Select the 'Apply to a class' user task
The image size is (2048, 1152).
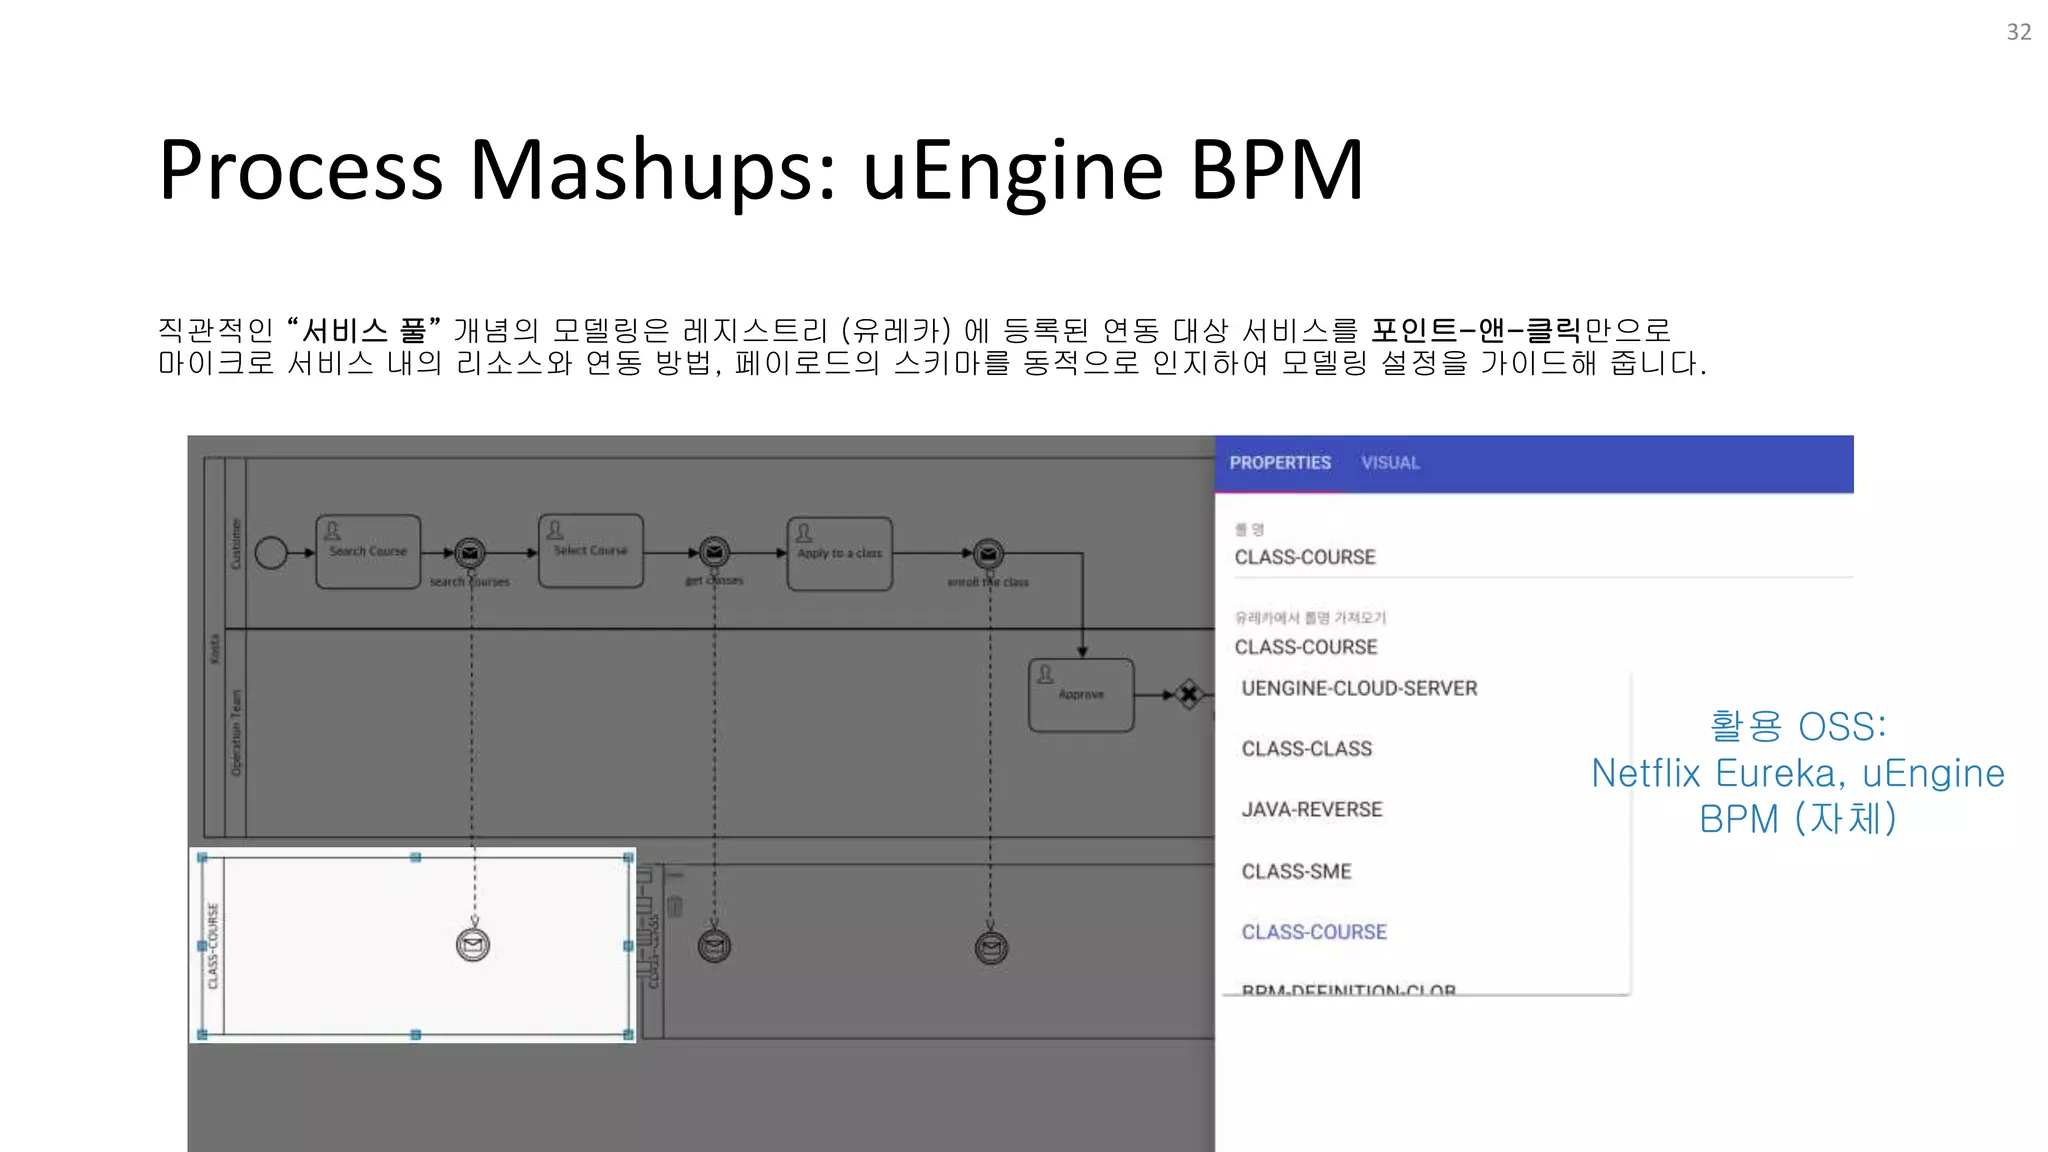(x=839, y=553)
